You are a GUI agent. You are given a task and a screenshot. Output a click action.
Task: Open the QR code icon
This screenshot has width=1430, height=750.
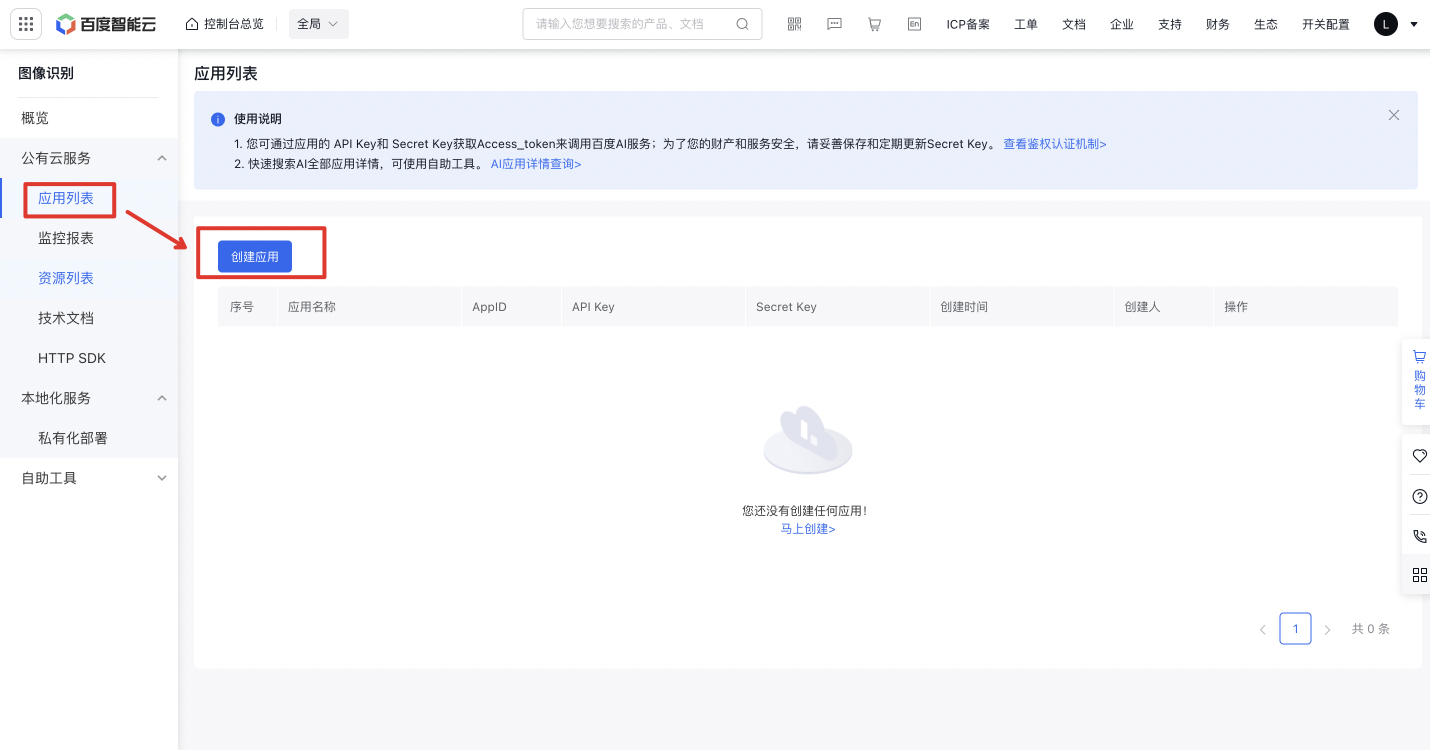795,24
